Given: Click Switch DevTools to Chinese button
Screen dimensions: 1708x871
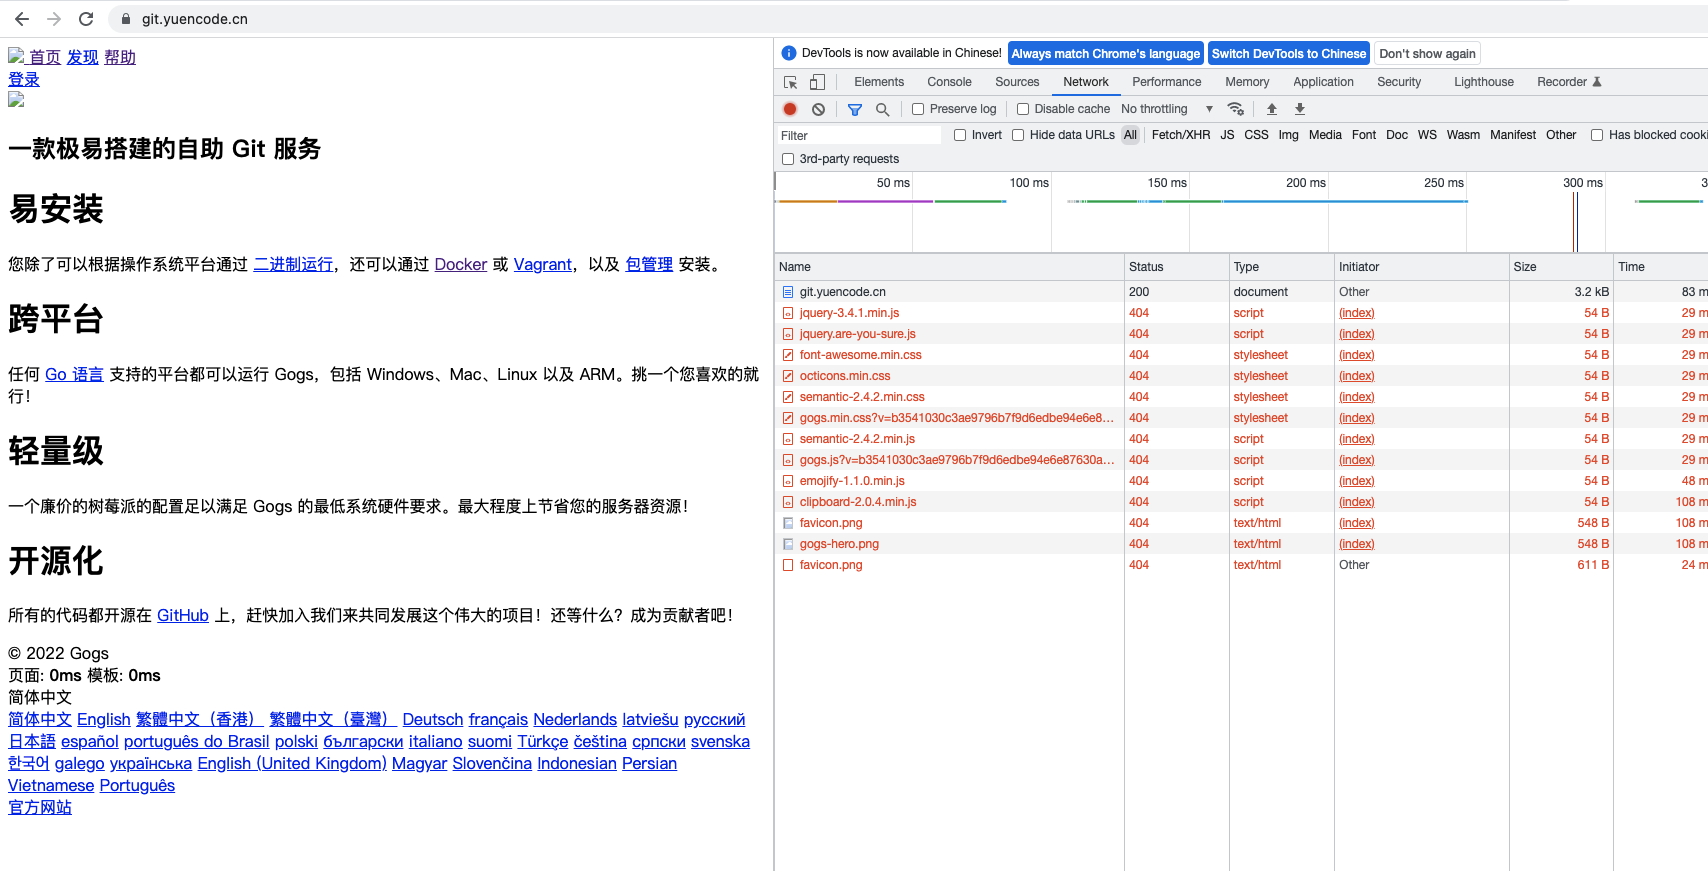Looking at the screenshot, I should pyautogui.click(x=1289, y=54).
